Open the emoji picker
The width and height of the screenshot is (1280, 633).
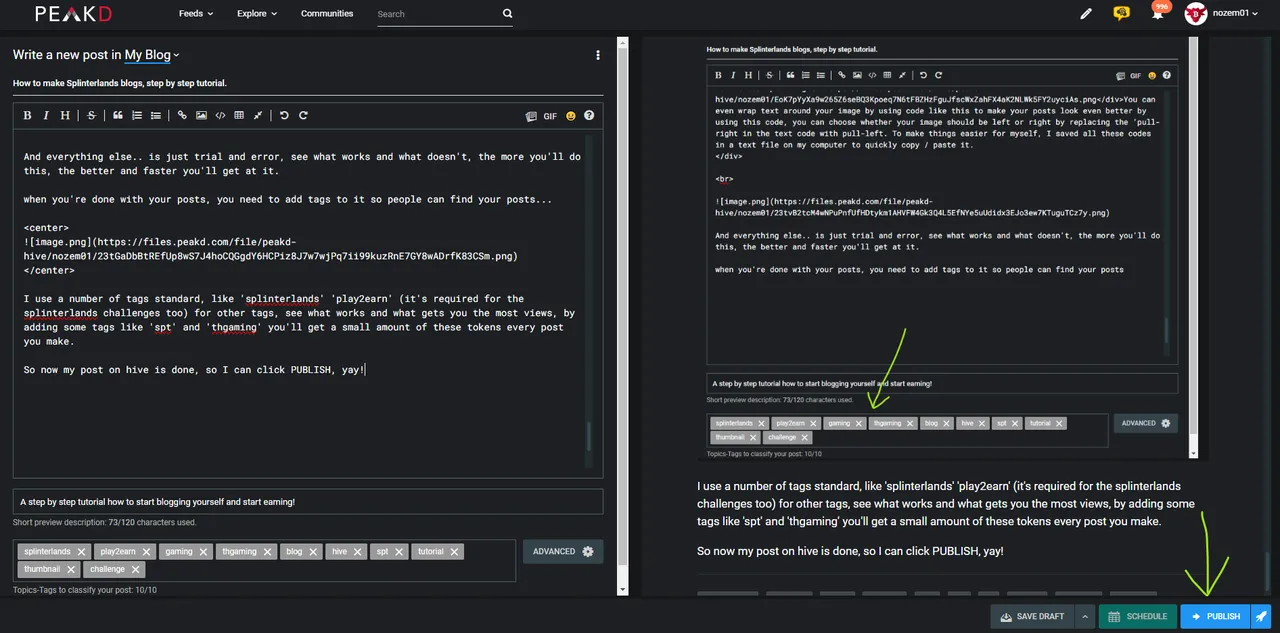(x=570, y=116)
